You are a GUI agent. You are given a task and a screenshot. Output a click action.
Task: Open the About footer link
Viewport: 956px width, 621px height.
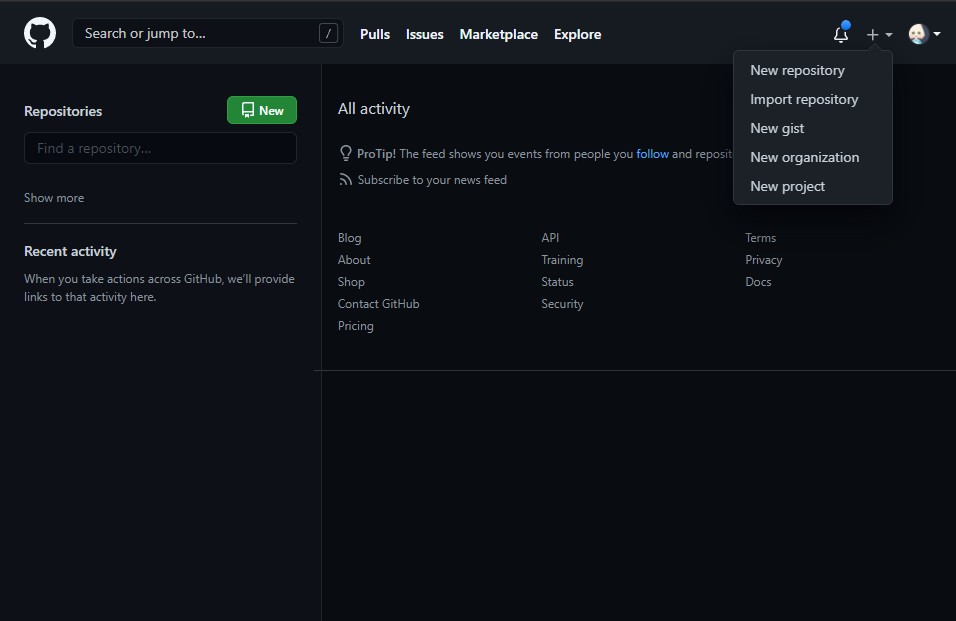(354, 260)
